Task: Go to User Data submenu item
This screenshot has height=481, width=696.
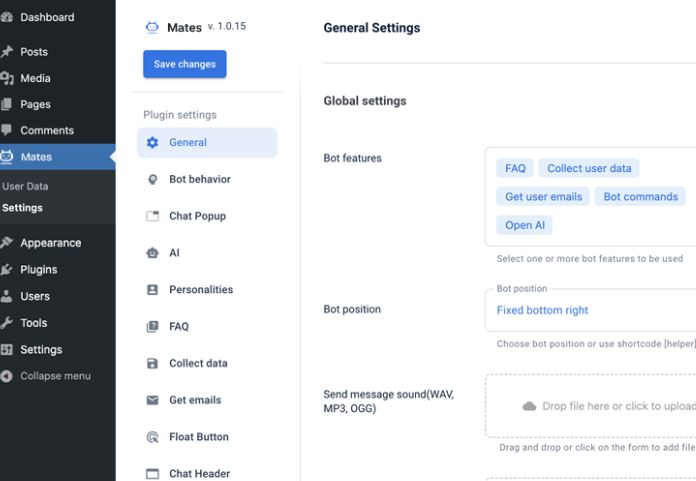Action: pos(25,186)
